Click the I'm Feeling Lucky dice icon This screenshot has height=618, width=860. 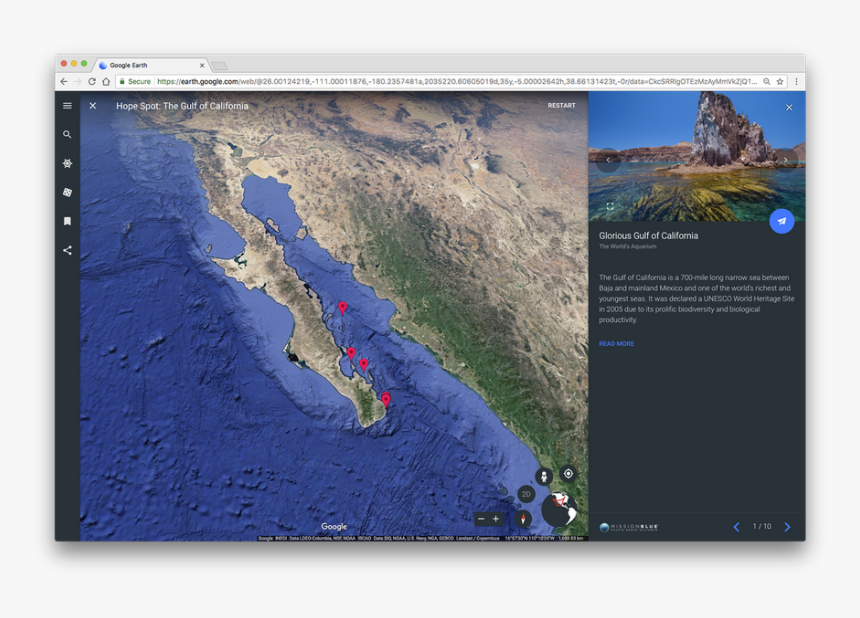[x=67, y=192]
